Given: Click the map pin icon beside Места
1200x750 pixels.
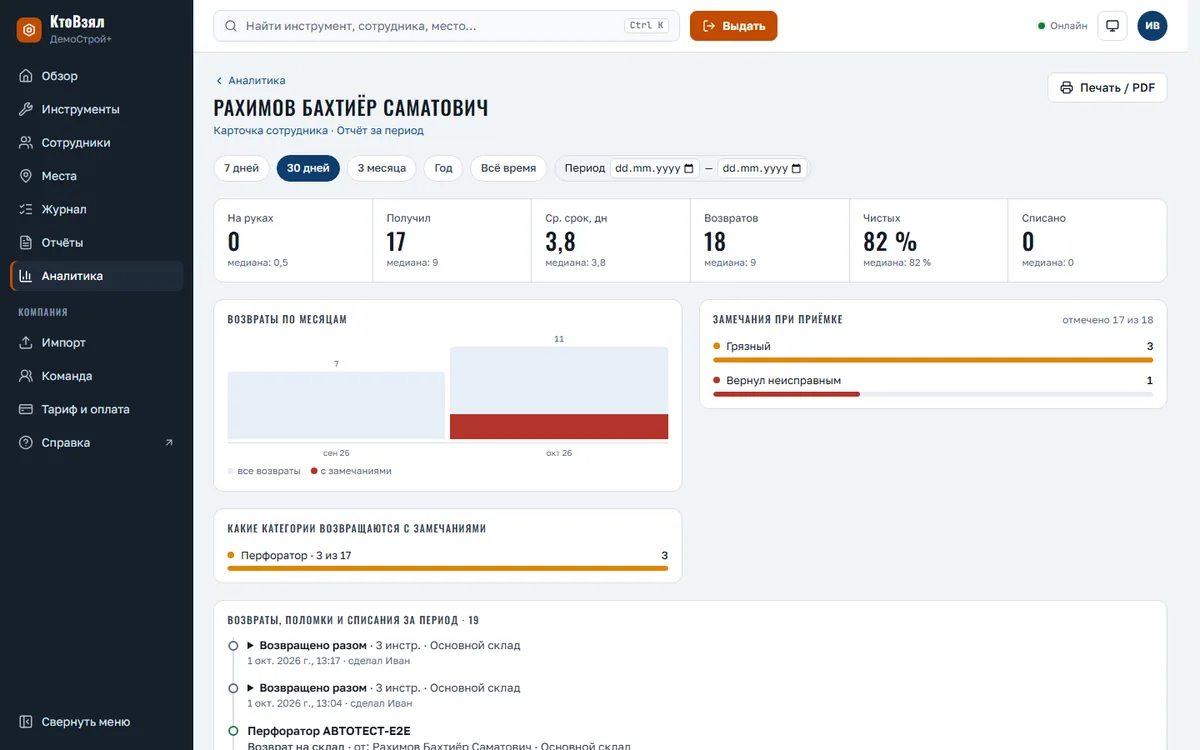Looking at the screenshot, I should [26, 176].
